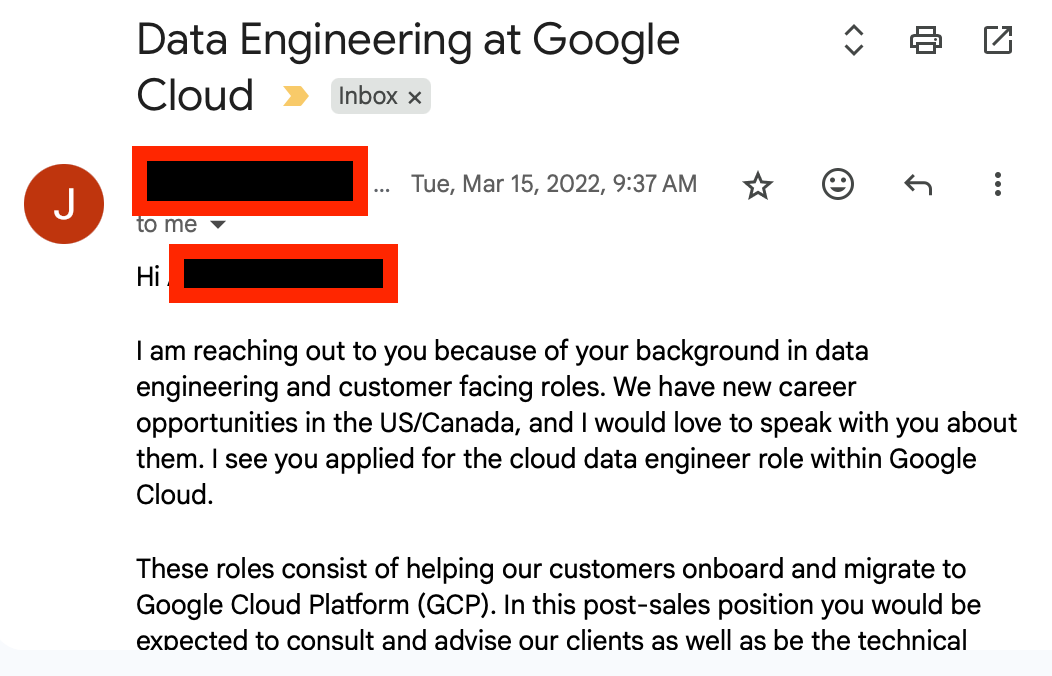Click the redacted sender name

(250, 181)
